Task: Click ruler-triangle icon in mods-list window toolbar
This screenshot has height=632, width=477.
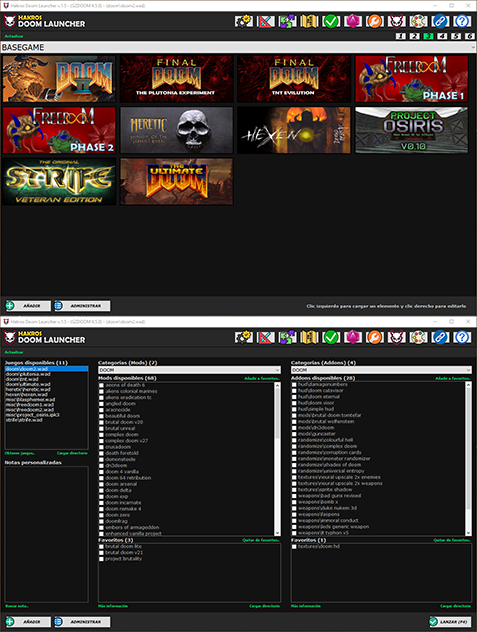Action: point(266,337)
